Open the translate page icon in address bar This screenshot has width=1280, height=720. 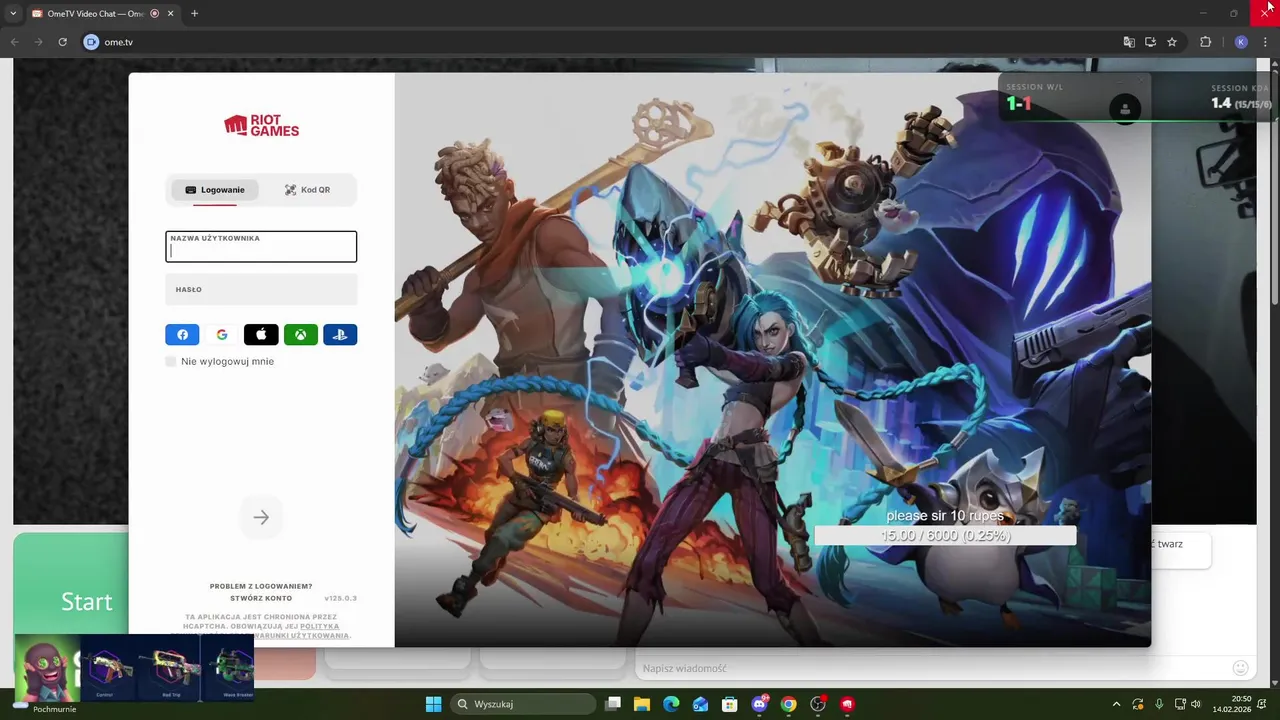click(1129, 42)
